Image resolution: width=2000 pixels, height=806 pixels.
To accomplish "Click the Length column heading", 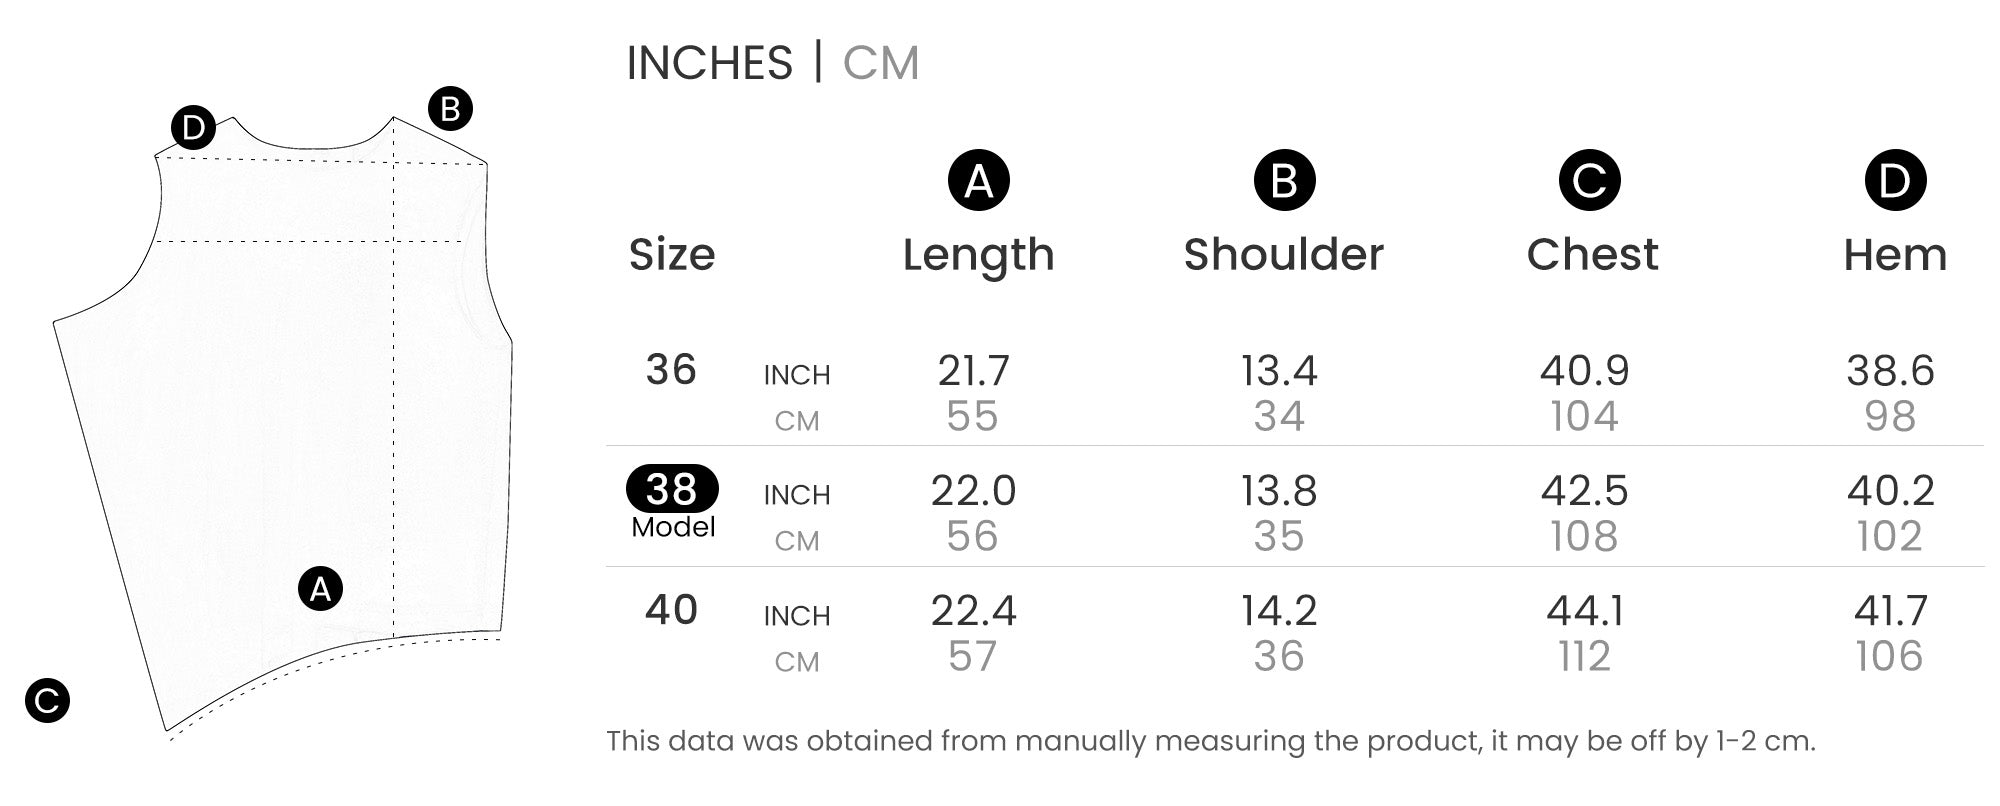I will click(x=978, y=255).
